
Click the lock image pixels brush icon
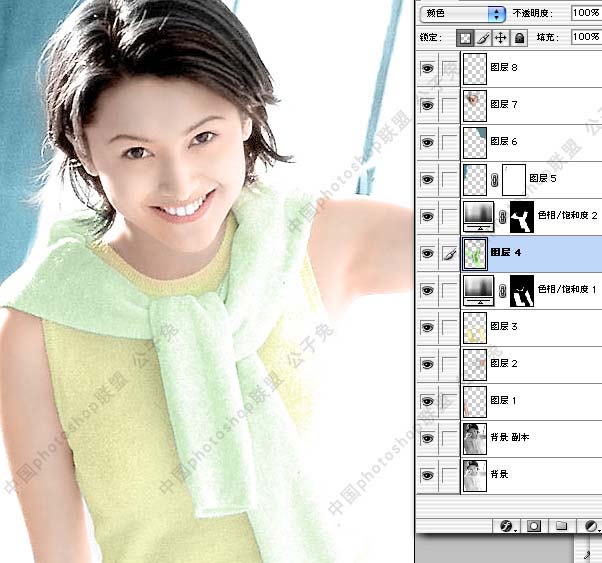(x=483, y=38)
